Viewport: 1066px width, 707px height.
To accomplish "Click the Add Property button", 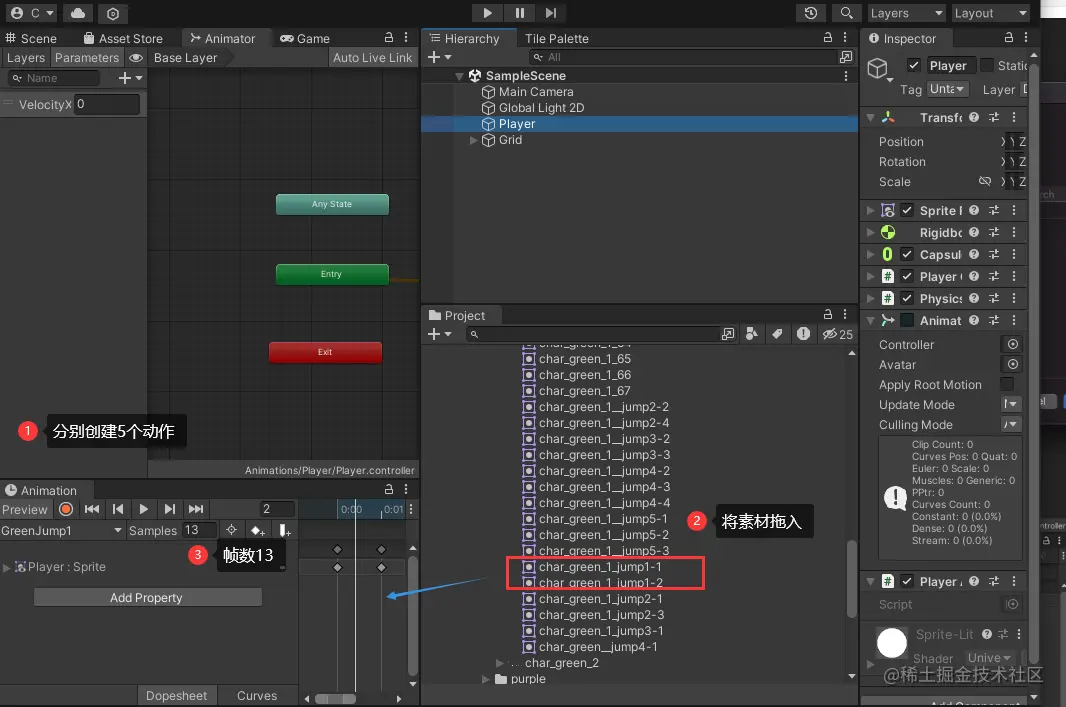I will pos(147,598).
